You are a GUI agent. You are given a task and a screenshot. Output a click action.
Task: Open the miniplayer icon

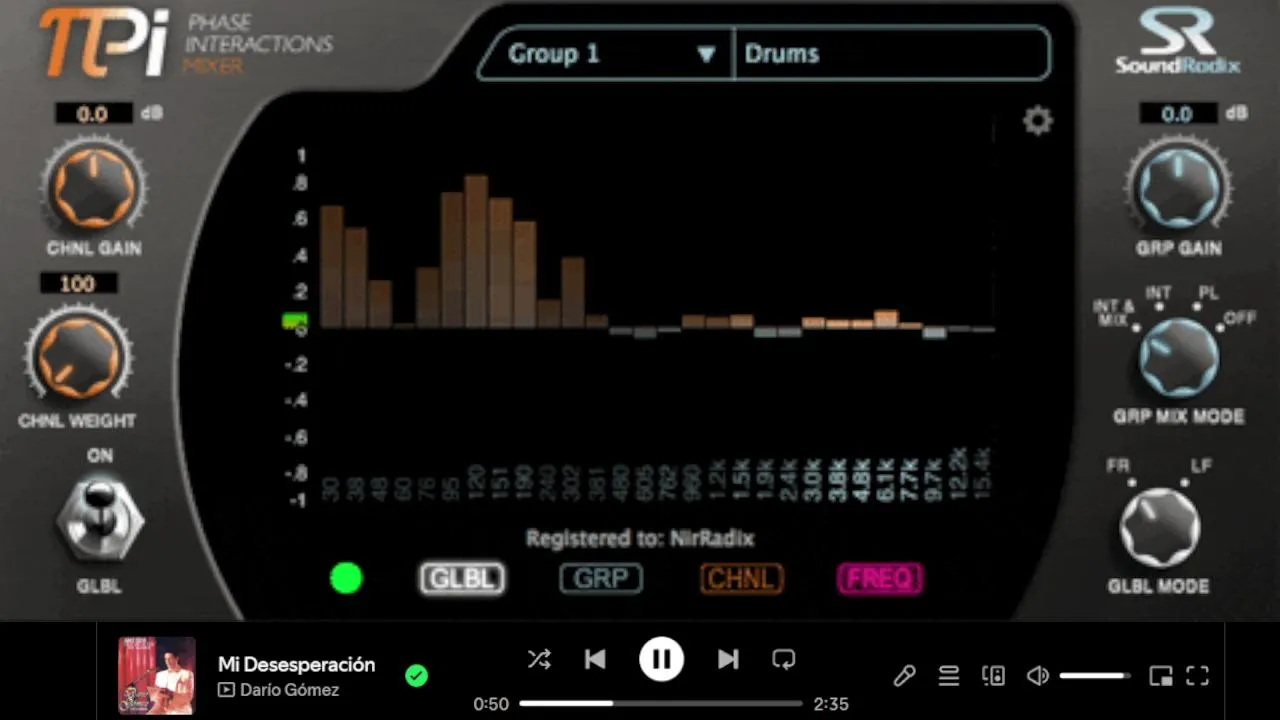(1161, 676)
